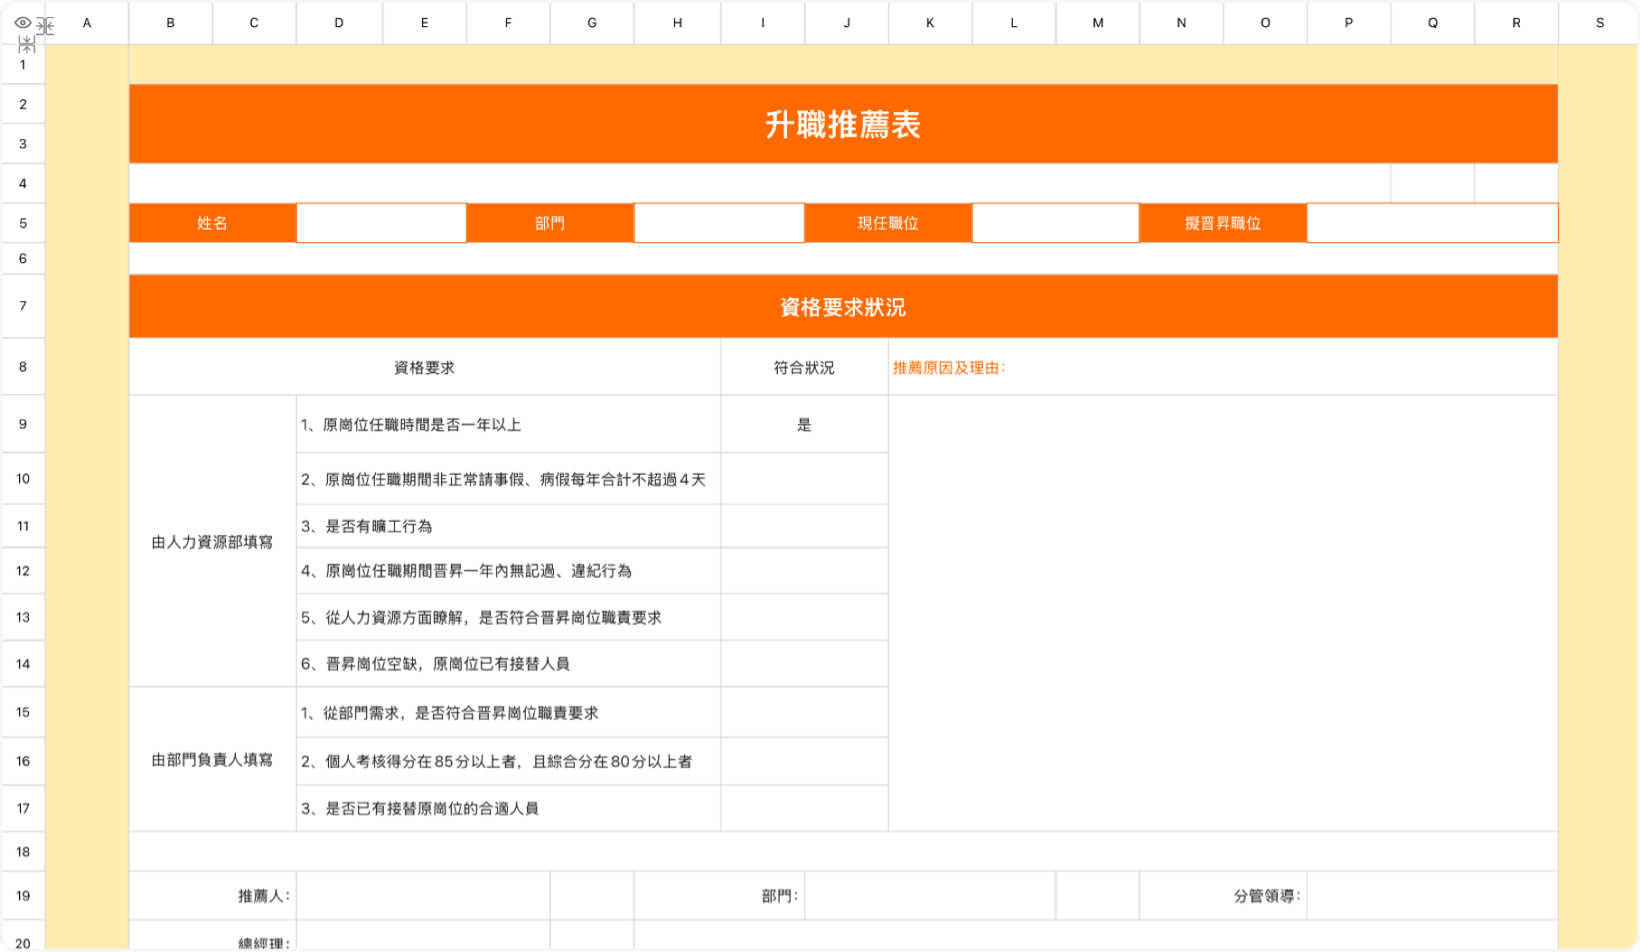Click the empty input cell next to 擬晋昇職位
Image resolution: width=1640 pixels, height=952 pixels.
(1432, 223)
